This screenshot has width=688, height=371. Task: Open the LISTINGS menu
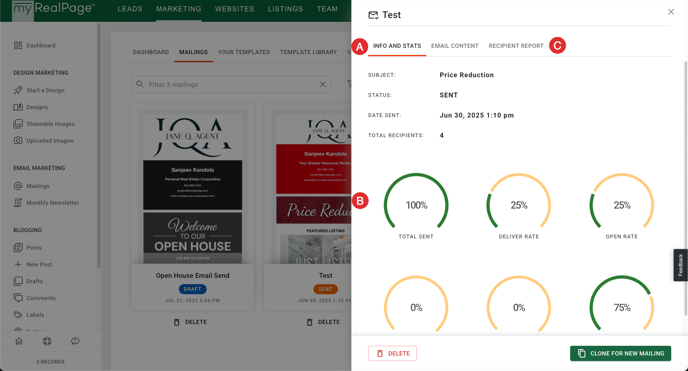pyautogui.click(x=285, y=9)
